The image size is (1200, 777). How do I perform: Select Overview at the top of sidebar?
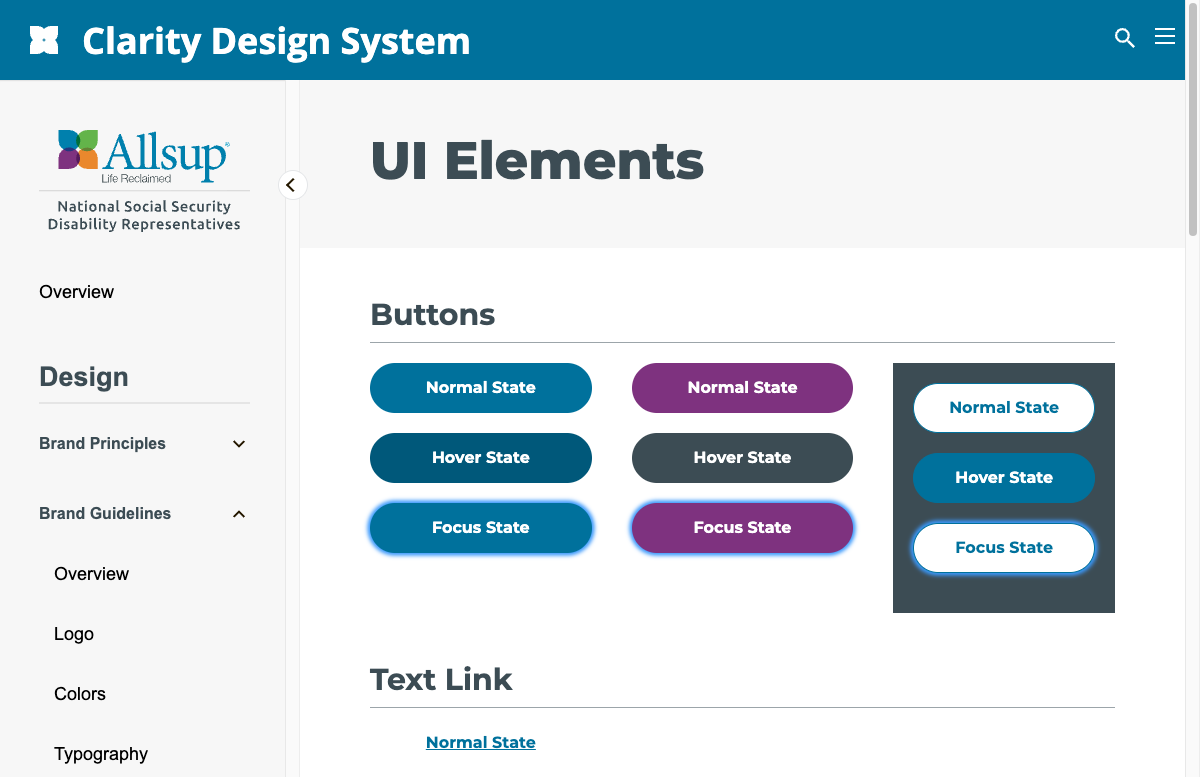point(77,291)
